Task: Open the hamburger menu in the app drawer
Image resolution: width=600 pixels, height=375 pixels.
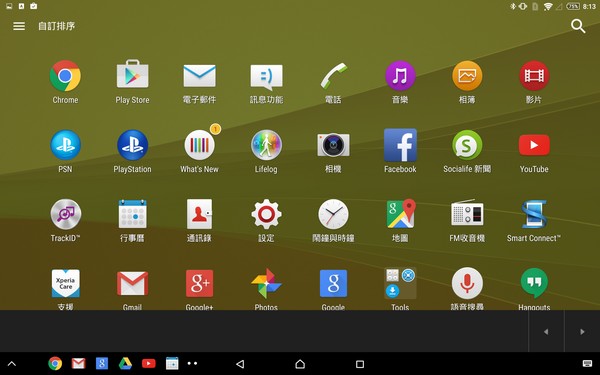Action: click(x=19, y=26)
